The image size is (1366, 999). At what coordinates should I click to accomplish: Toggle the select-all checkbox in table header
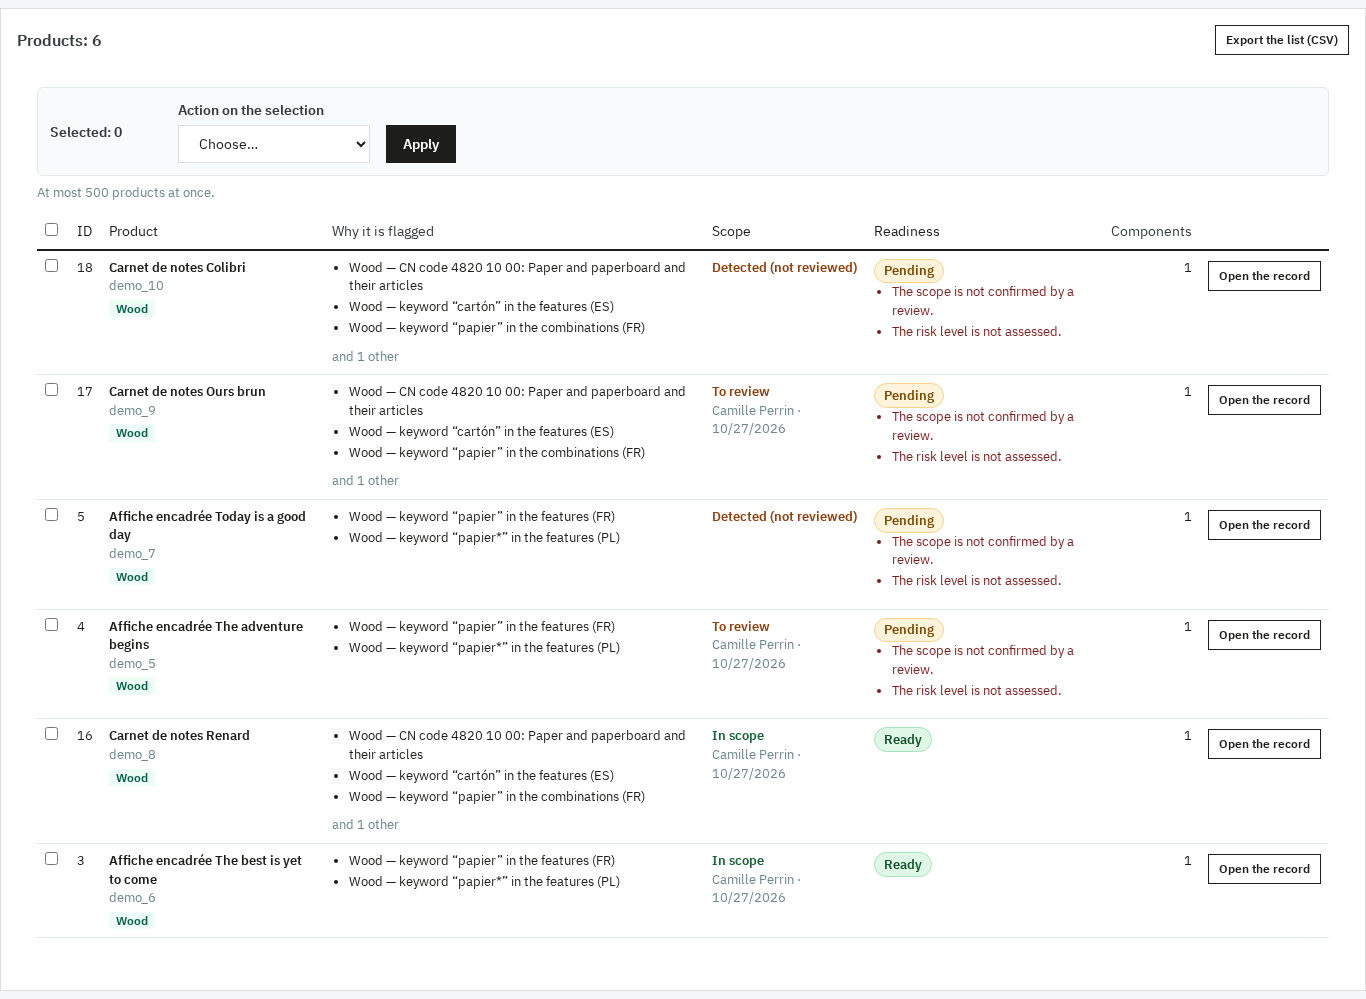point(52,230)
